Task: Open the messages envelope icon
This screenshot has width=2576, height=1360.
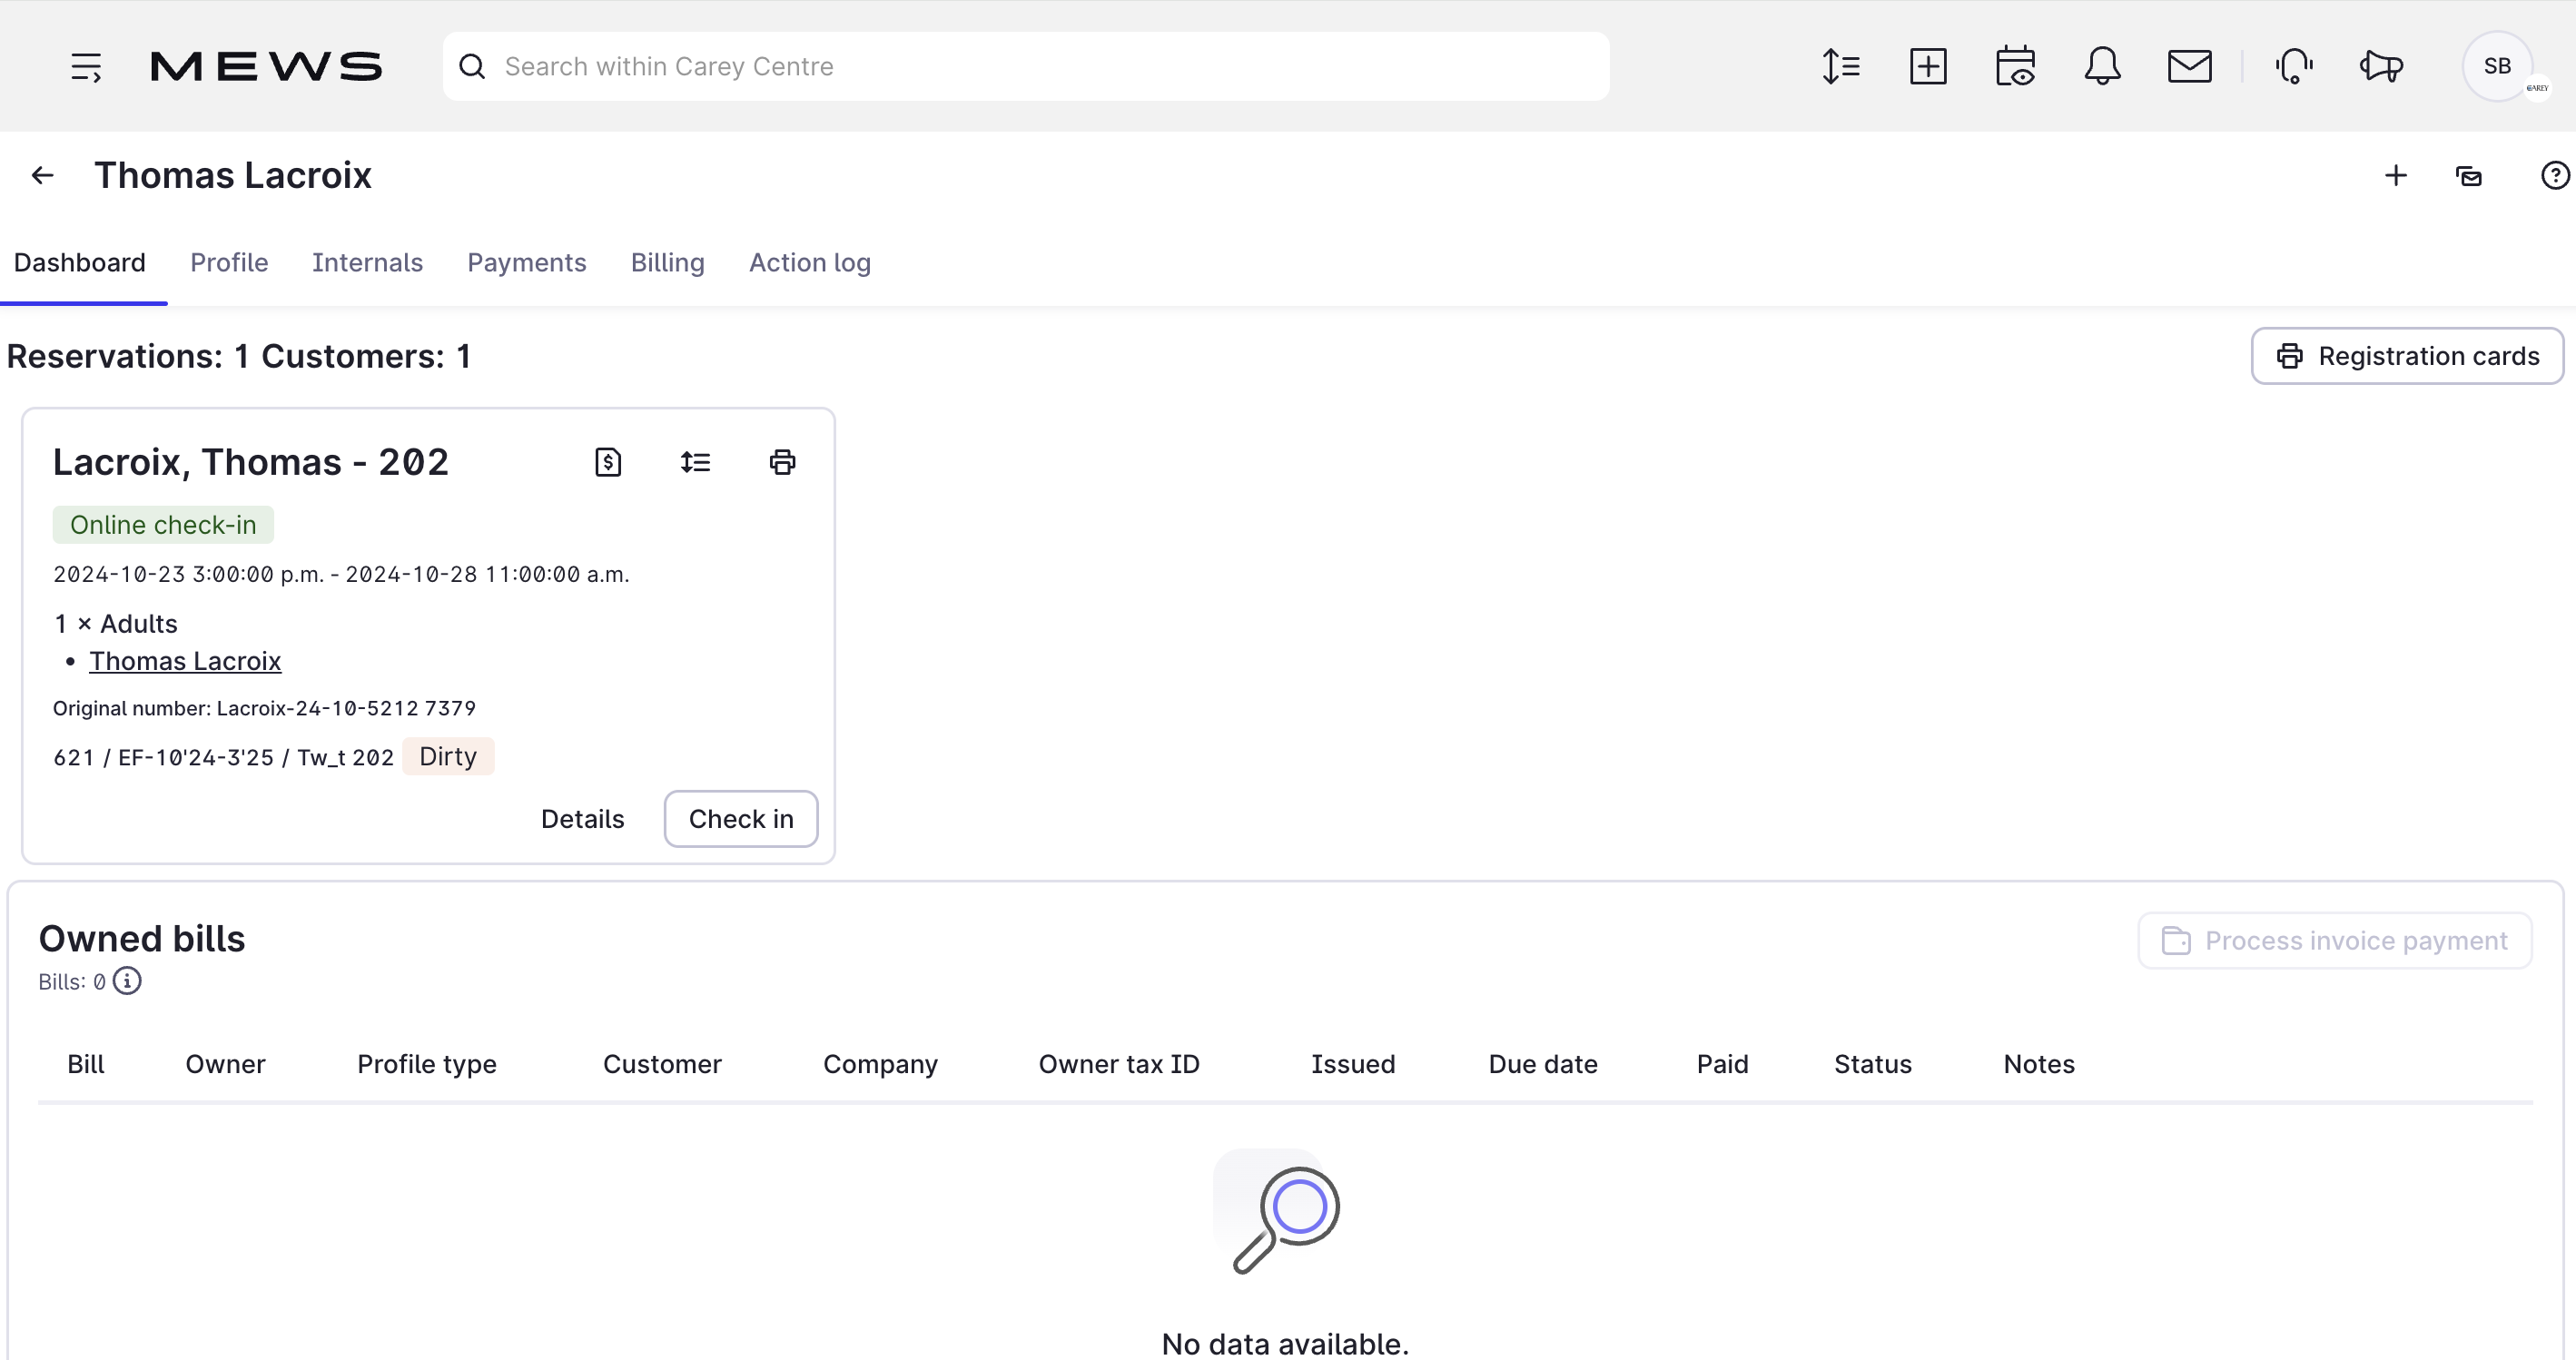Action: click(x=2189, y=67)
